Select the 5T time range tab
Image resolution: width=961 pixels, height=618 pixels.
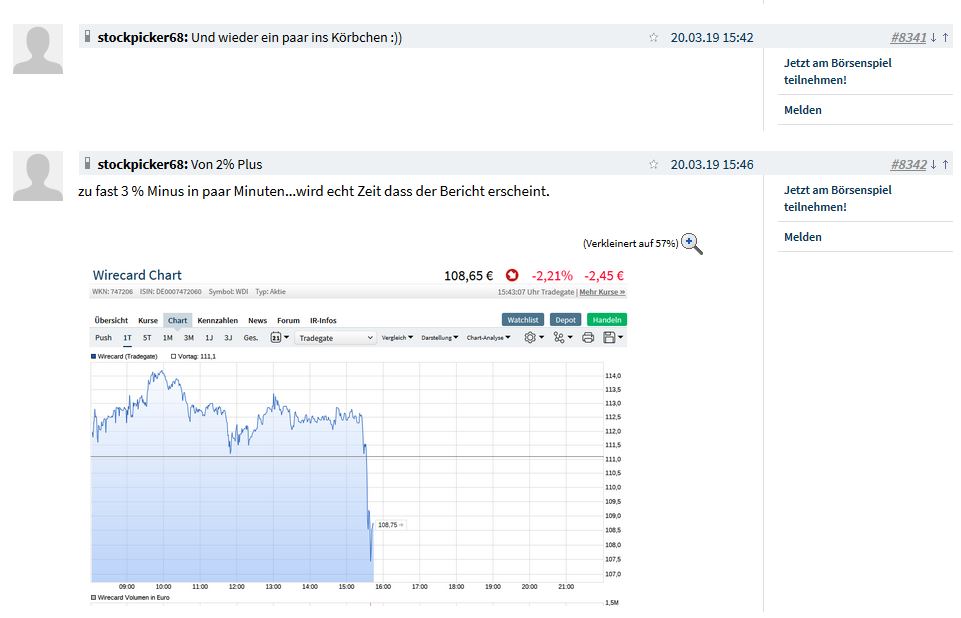coord(147,338)
